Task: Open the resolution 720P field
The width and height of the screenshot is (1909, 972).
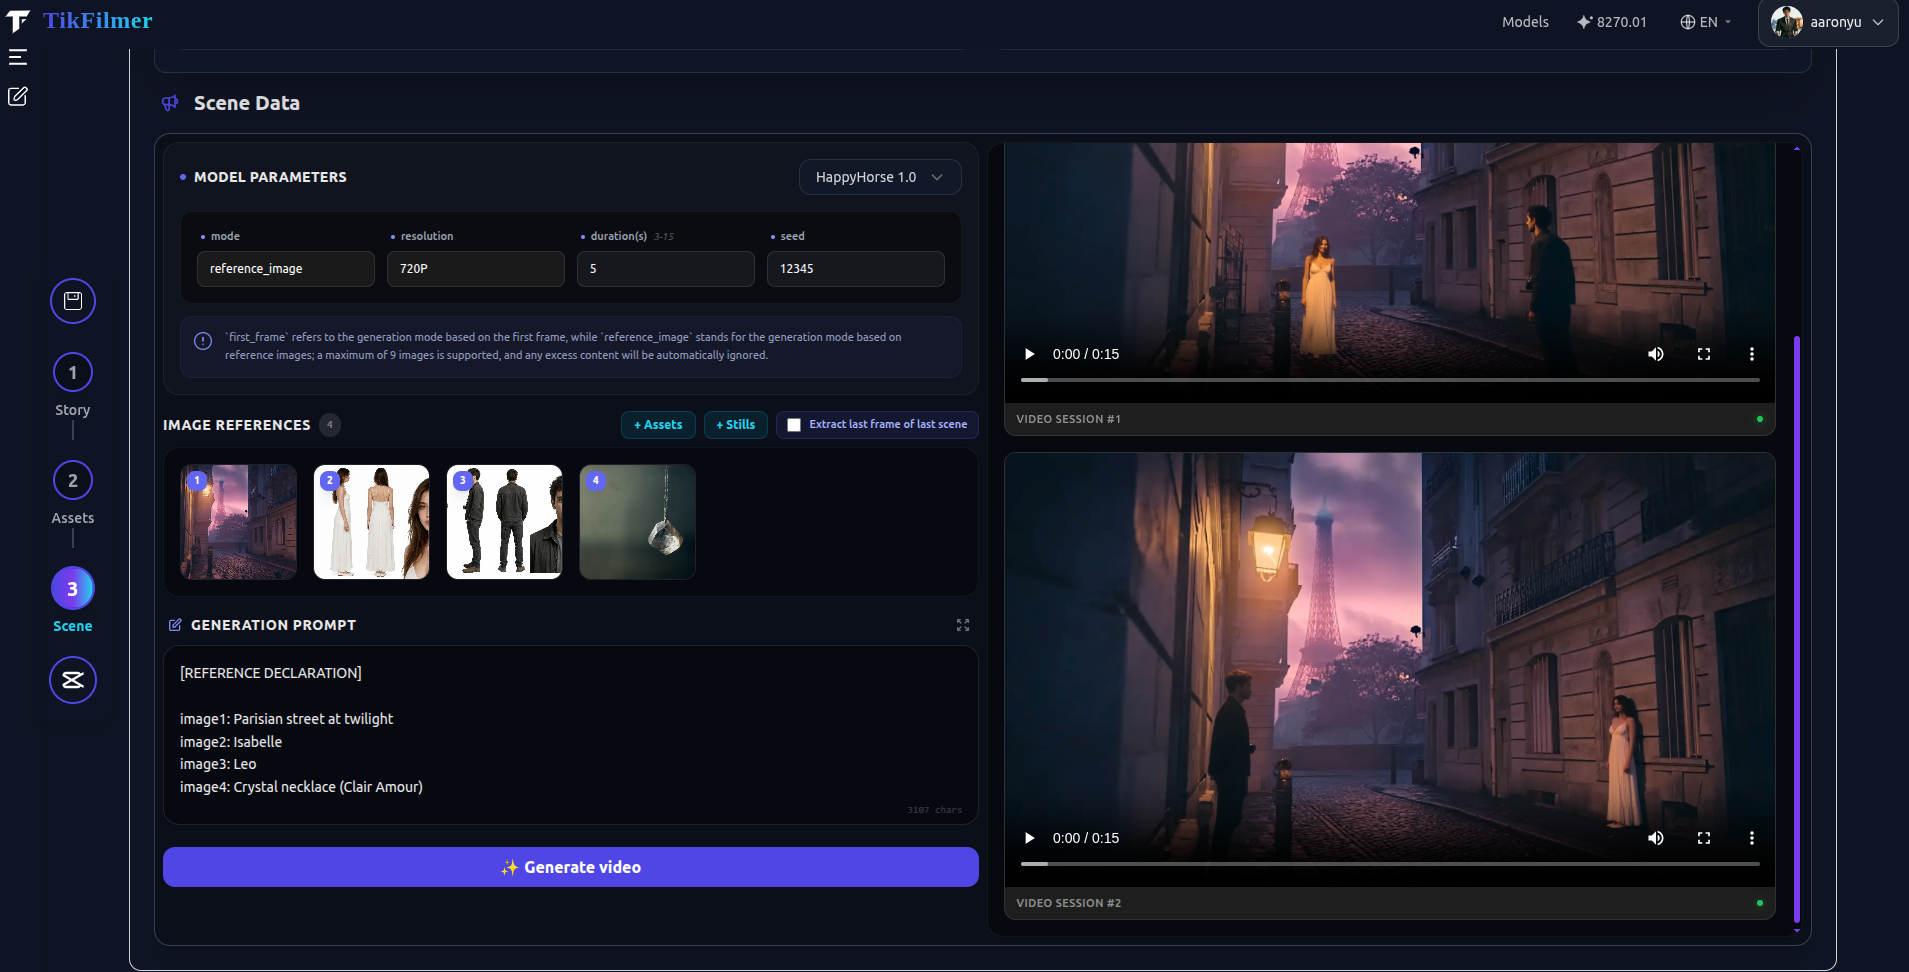Action: (476, 269)
